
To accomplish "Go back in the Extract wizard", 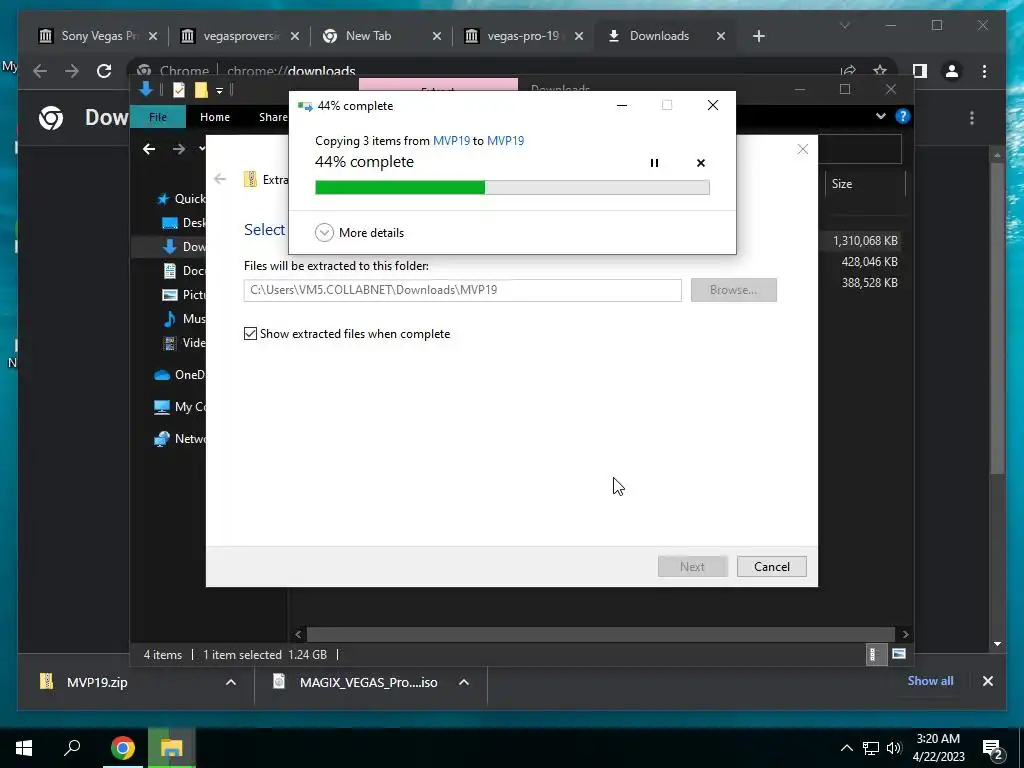I will pyautogui.click(x=220, y=179).
